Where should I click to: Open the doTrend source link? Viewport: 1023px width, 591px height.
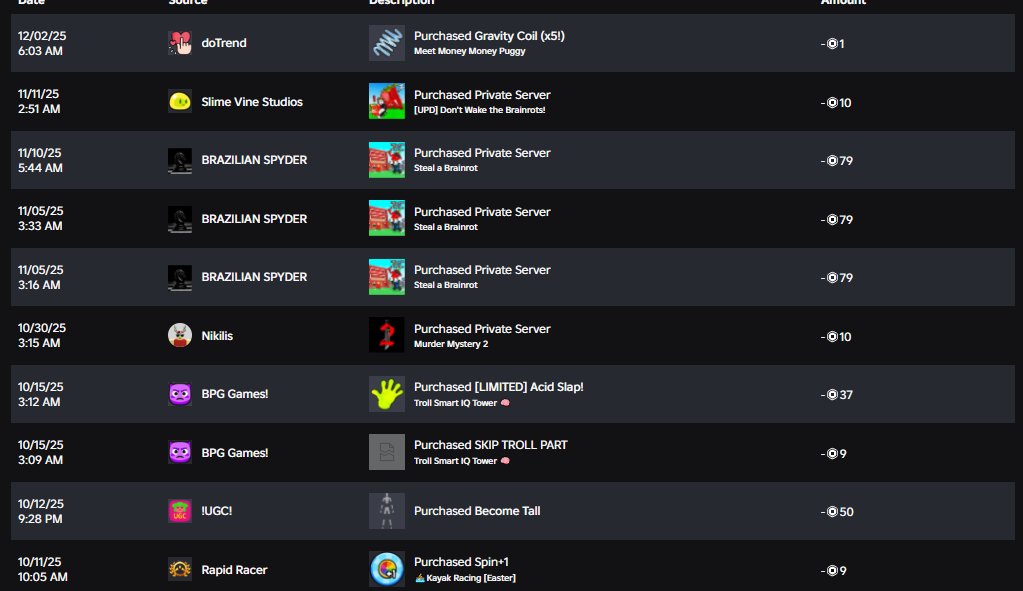[224, 43]
